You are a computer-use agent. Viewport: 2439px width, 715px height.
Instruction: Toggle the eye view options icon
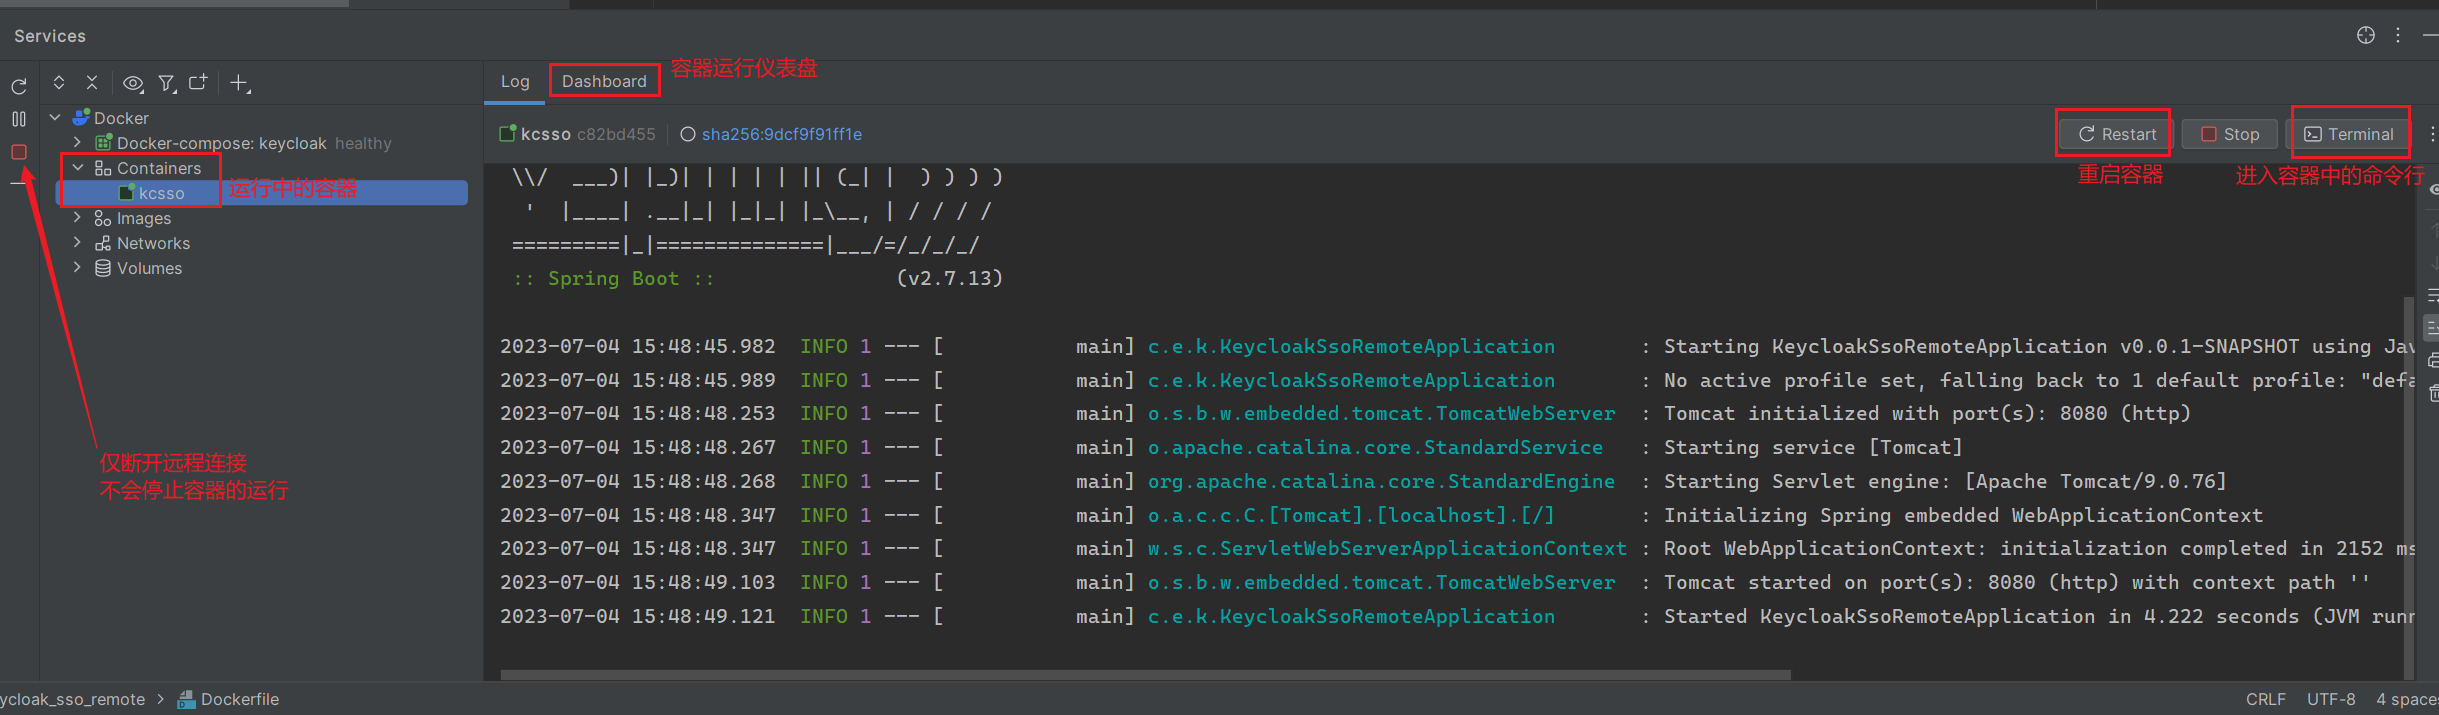click(133, 84)
